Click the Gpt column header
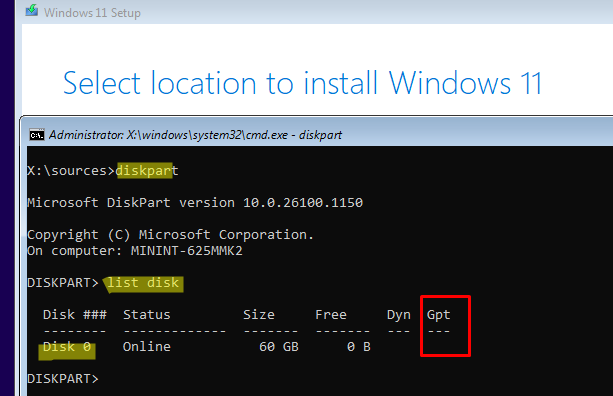Image resolution: width=613 pixels, height=396 pixels. (x=439, y=315)
